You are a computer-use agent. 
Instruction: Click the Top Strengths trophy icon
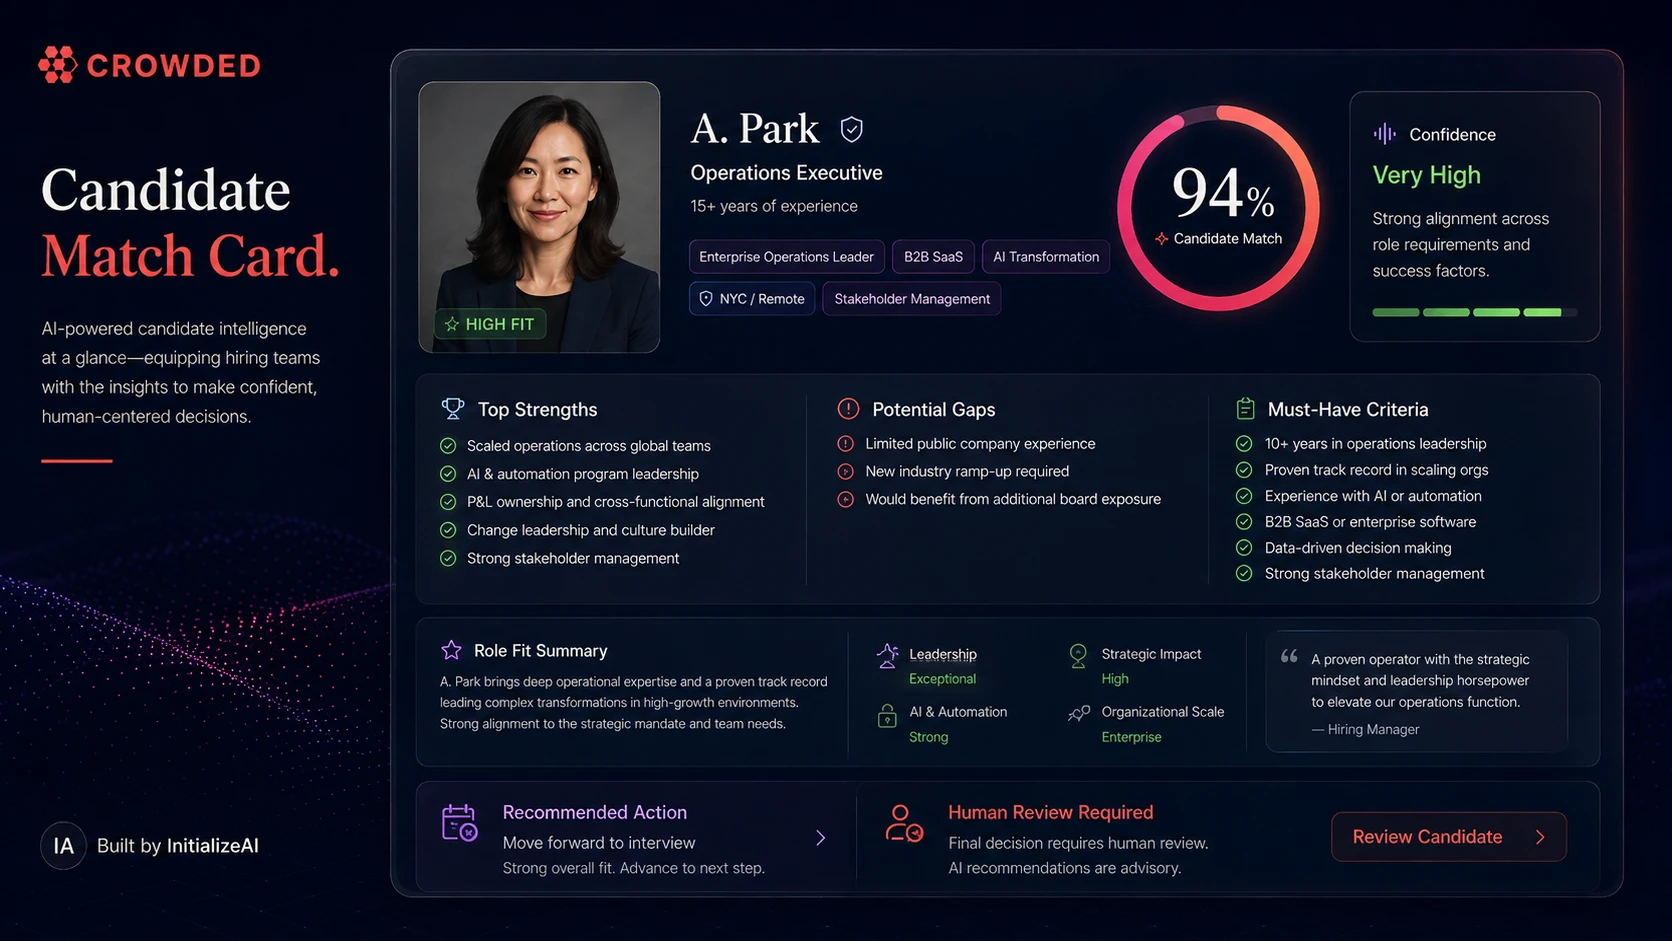tap(453, 409)
